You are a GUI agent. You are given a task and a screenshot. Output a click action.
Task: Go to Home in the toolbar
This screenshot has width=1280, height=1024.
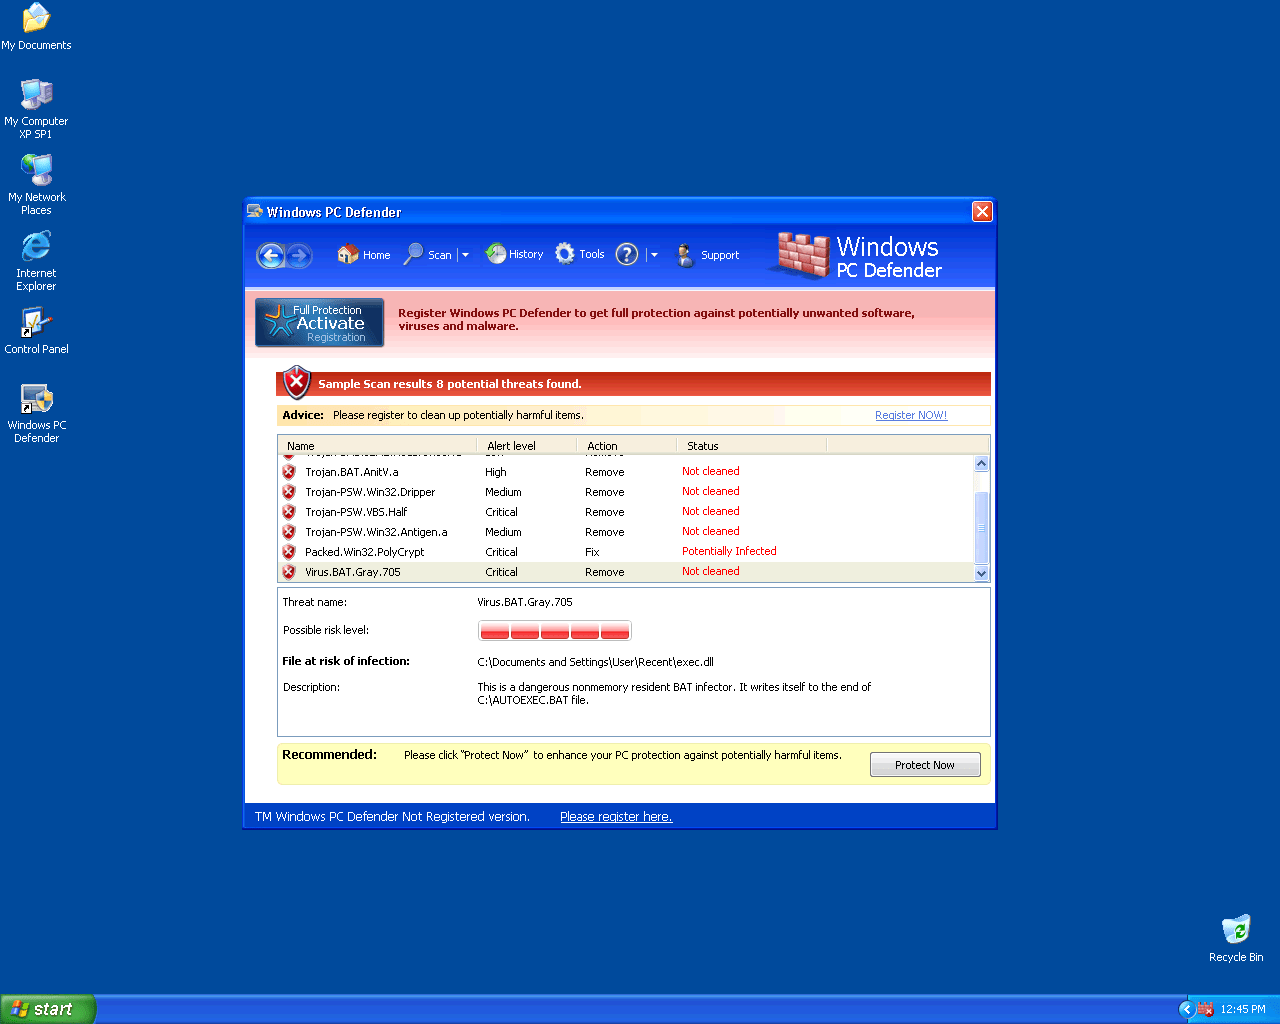tap(364, 255)
